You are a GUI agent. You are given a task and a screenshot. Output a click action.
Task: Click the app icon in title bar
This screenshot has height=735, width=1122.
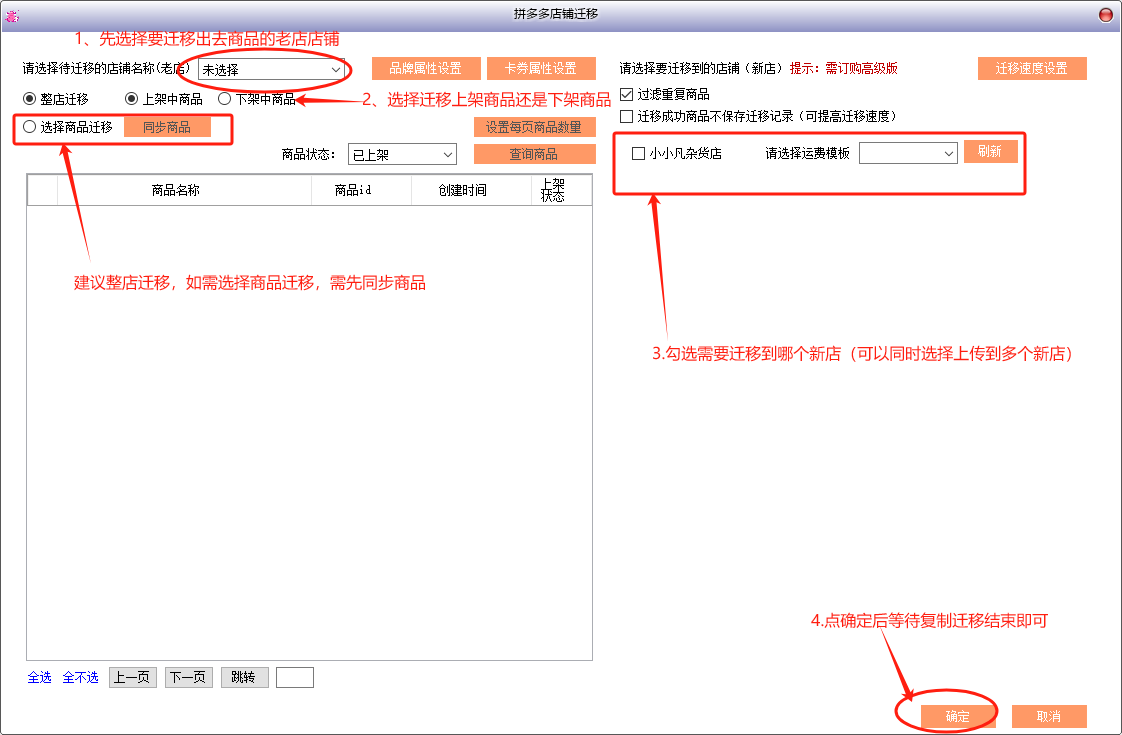[12, 15]
